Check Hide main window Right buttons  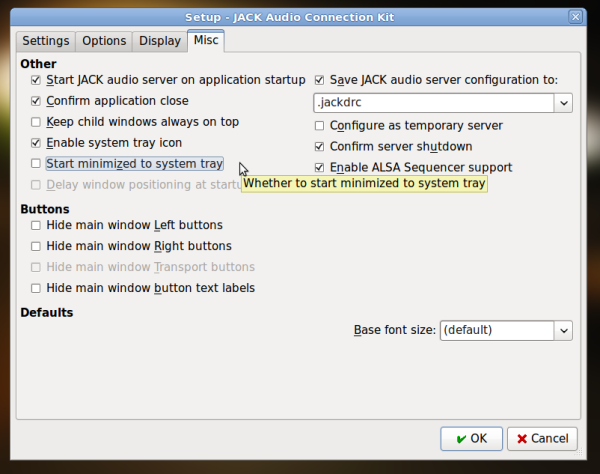36,246
